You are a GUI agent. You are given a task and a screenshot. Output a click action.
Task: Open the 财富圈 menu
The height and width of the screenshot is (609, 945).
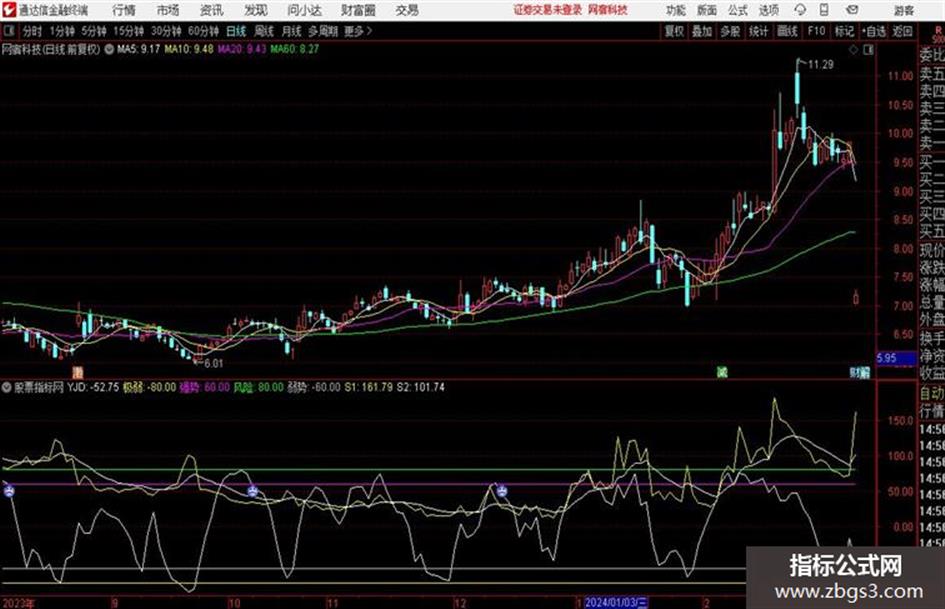(358, 10)
